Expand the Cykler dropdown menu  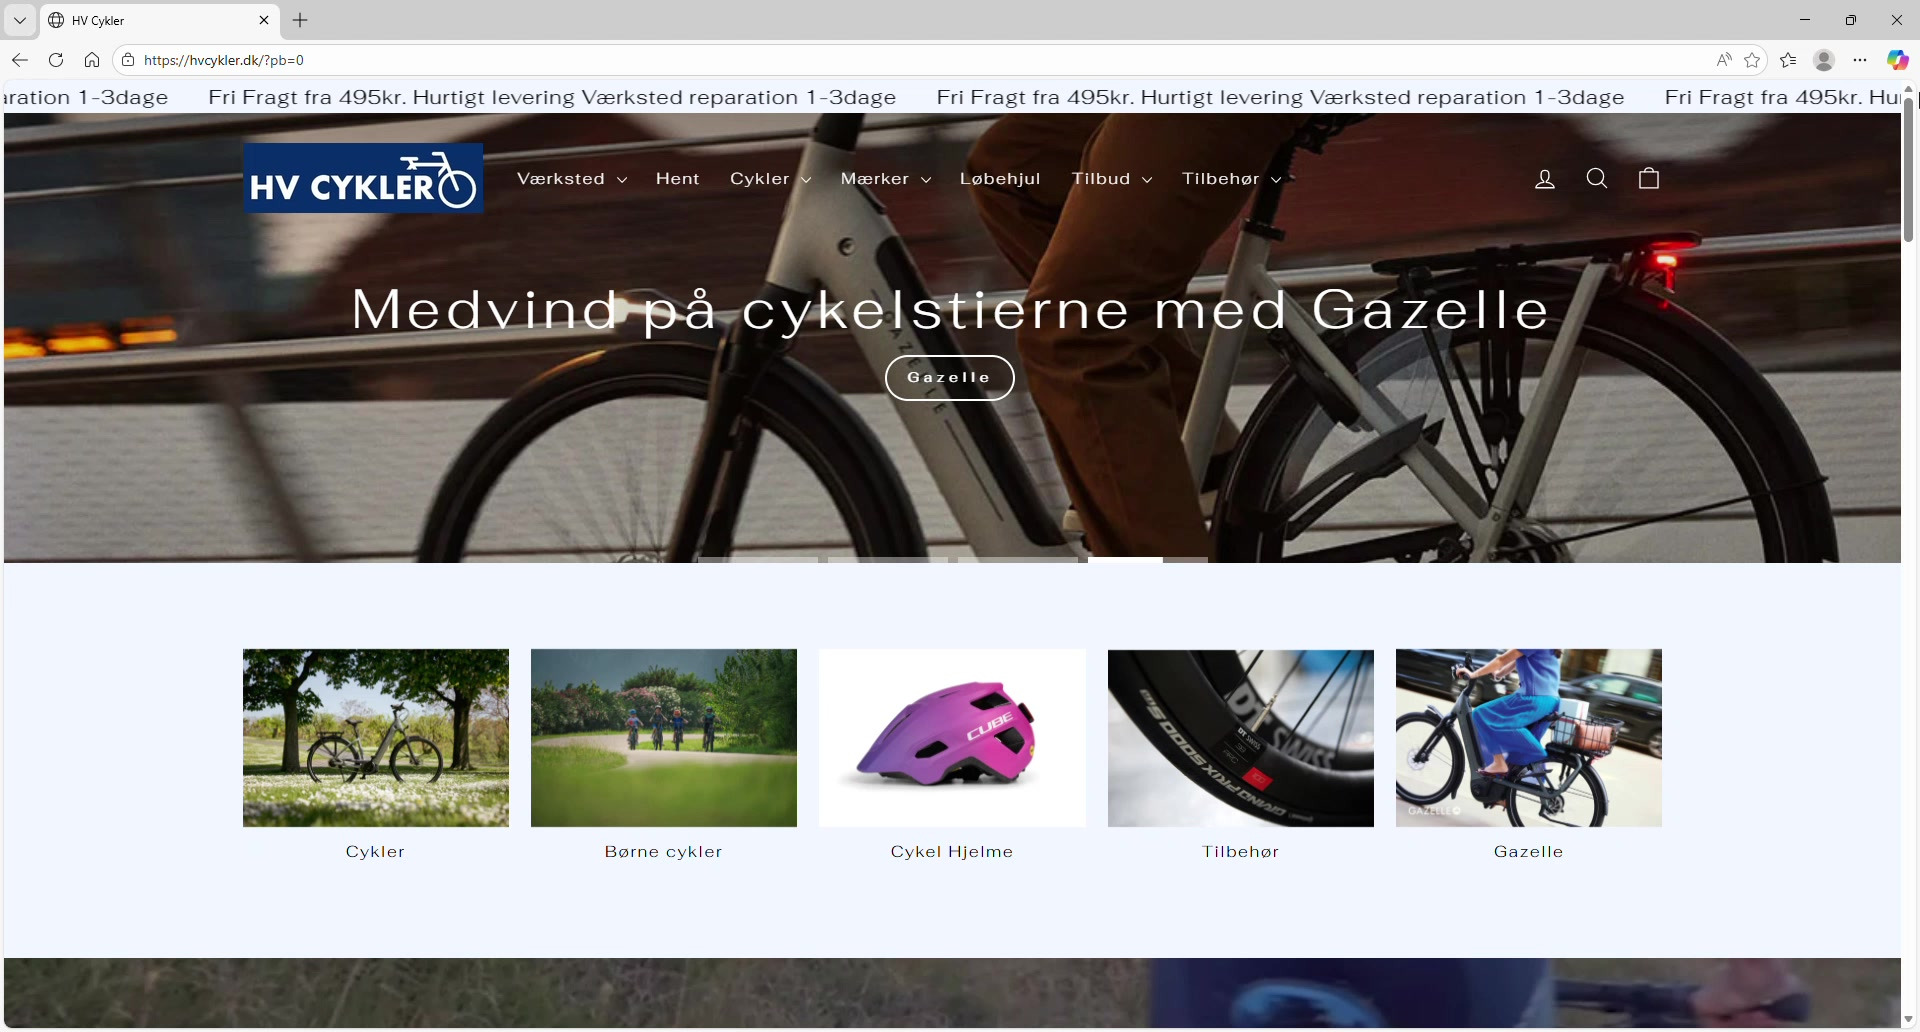pyautogui.click(x=770, y=179)
